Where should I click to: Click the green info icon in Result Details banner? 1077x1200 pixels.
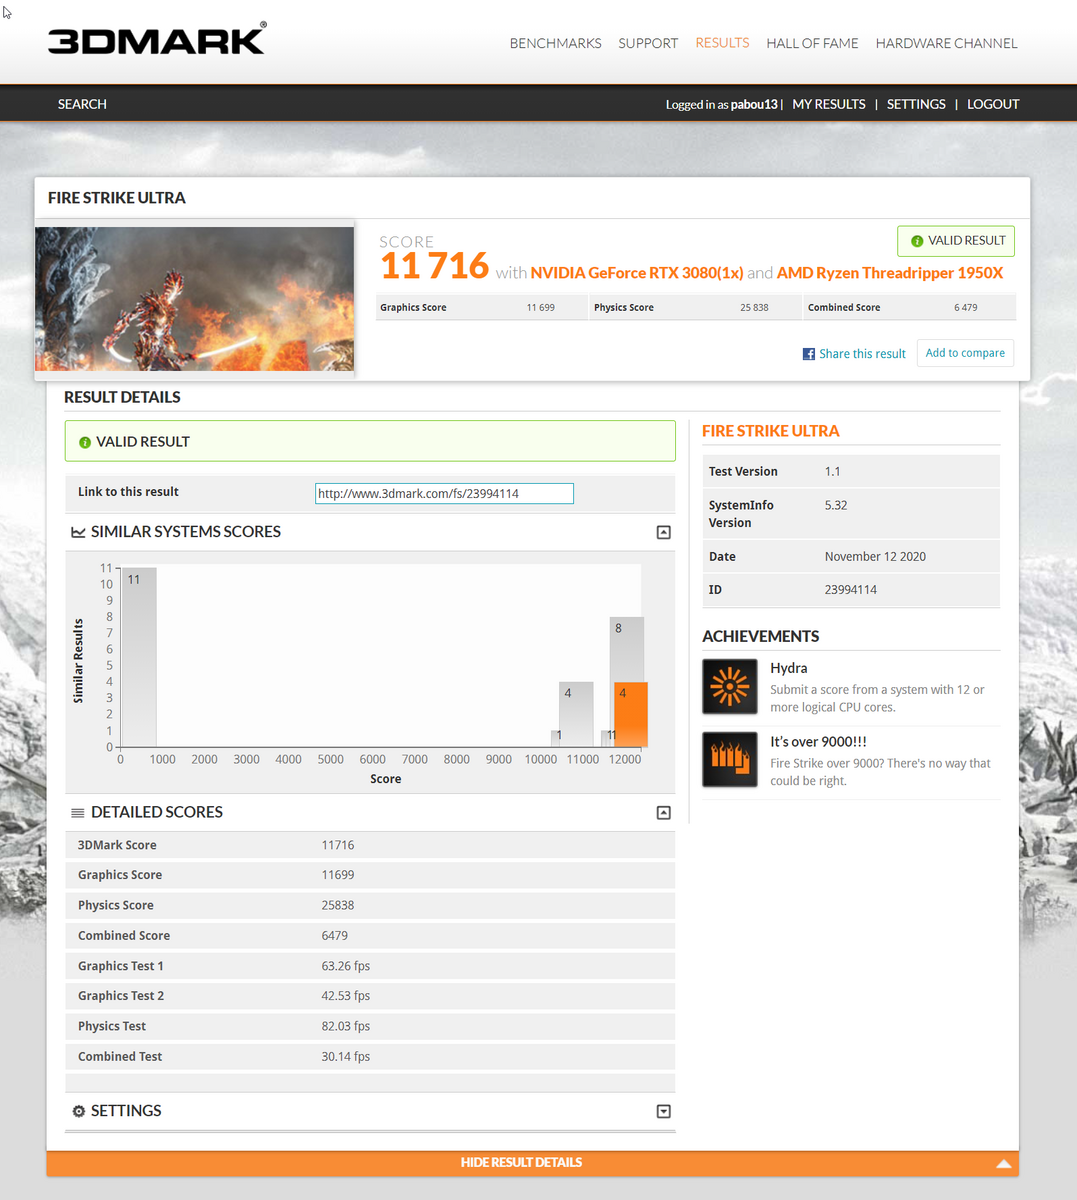(x=85, y=442)
